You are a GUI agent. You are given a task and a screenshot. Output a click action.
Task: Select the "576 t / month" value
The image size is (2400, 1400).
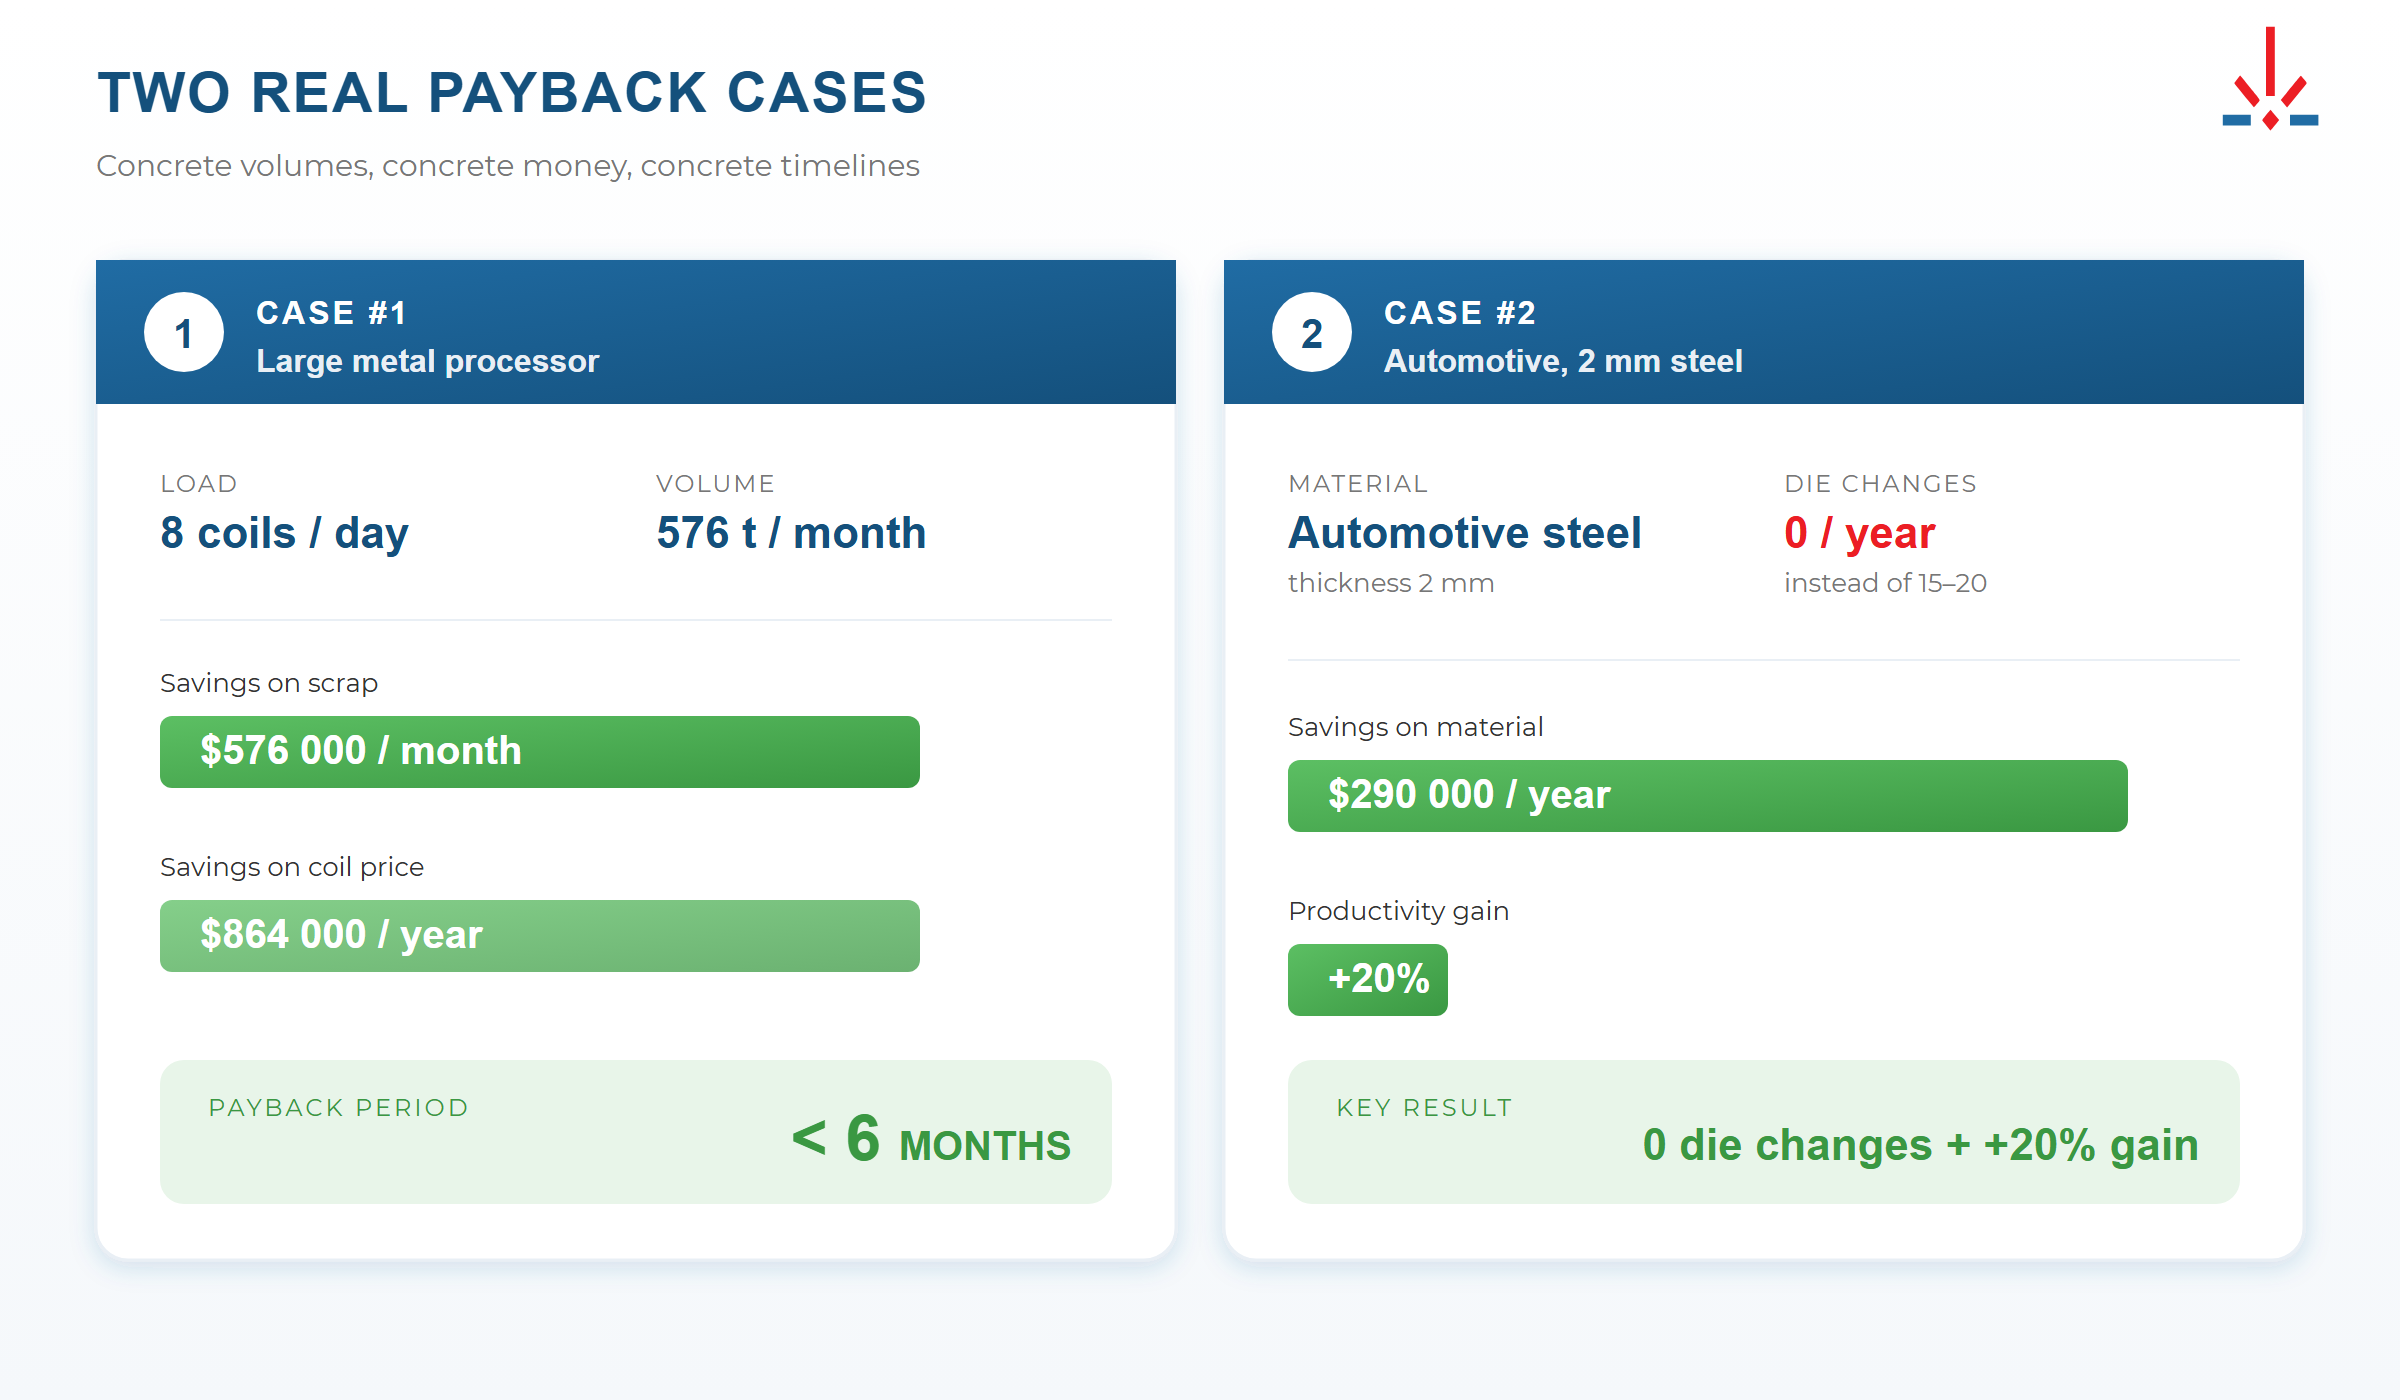point(791,533)
